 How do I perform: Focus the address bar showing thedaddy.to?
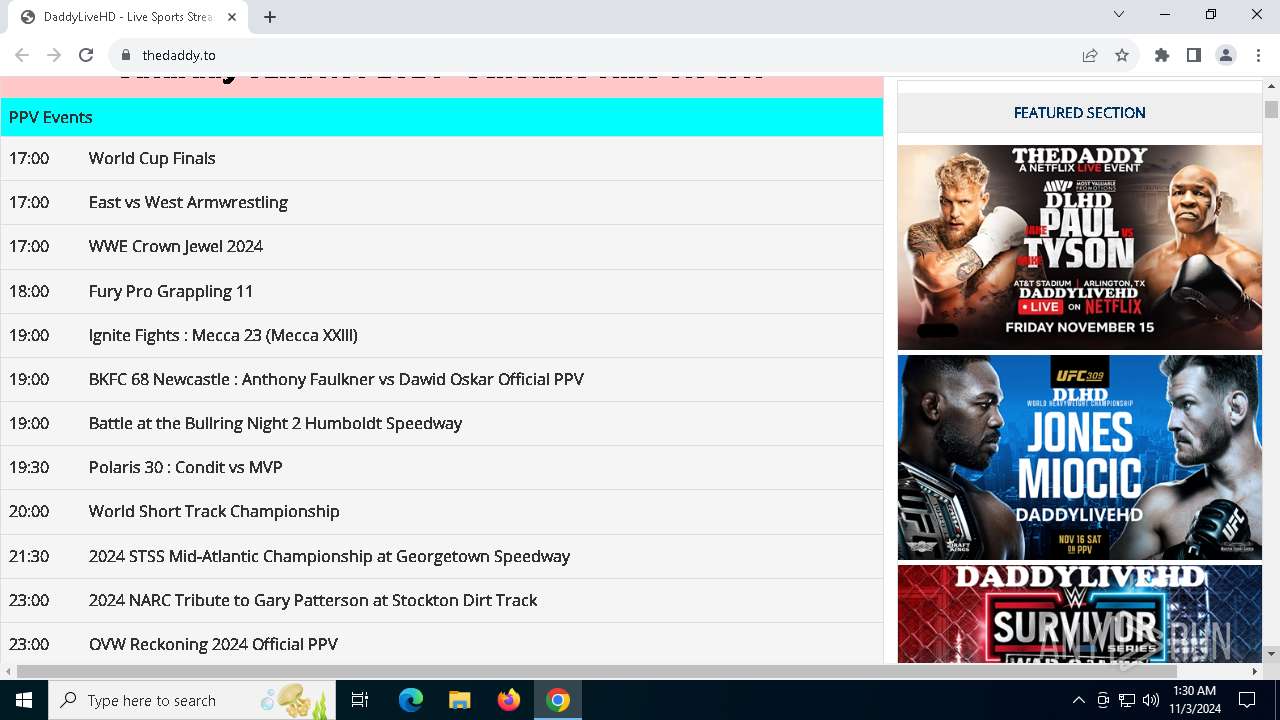point(600,55)
